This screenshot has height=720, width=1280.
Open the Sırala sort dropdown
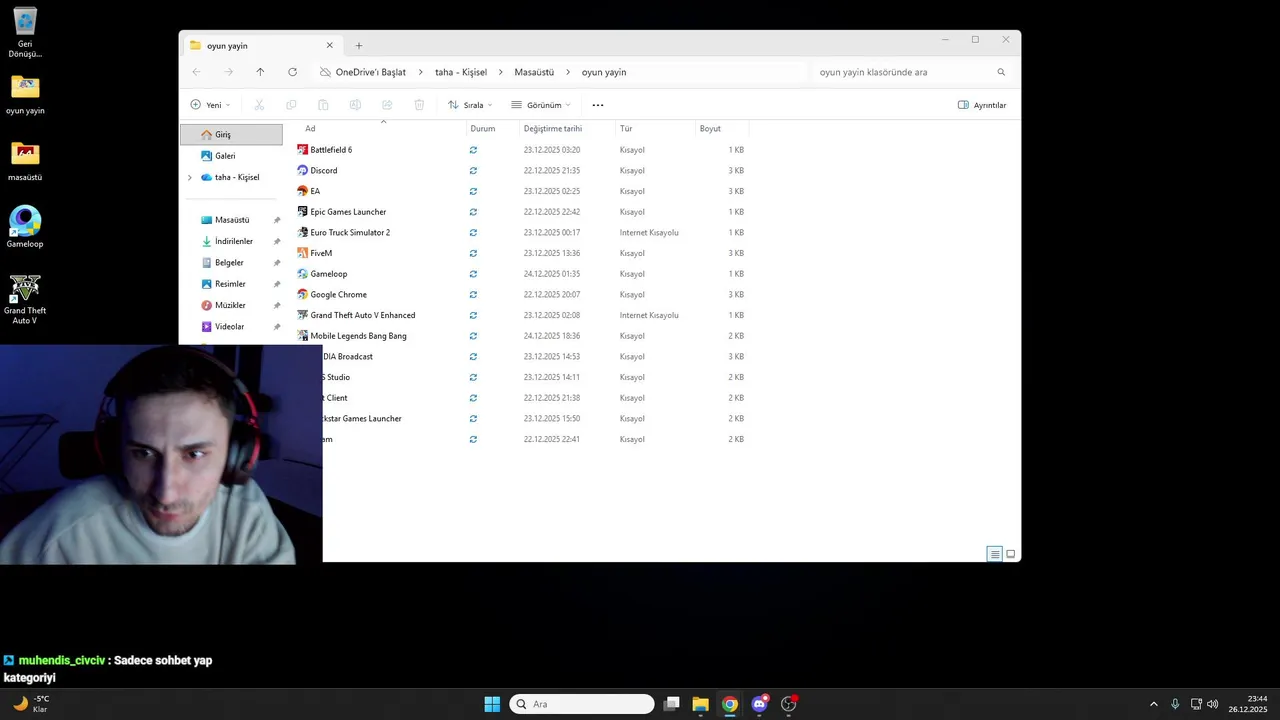pyautogui.click(x=470, y=105)
